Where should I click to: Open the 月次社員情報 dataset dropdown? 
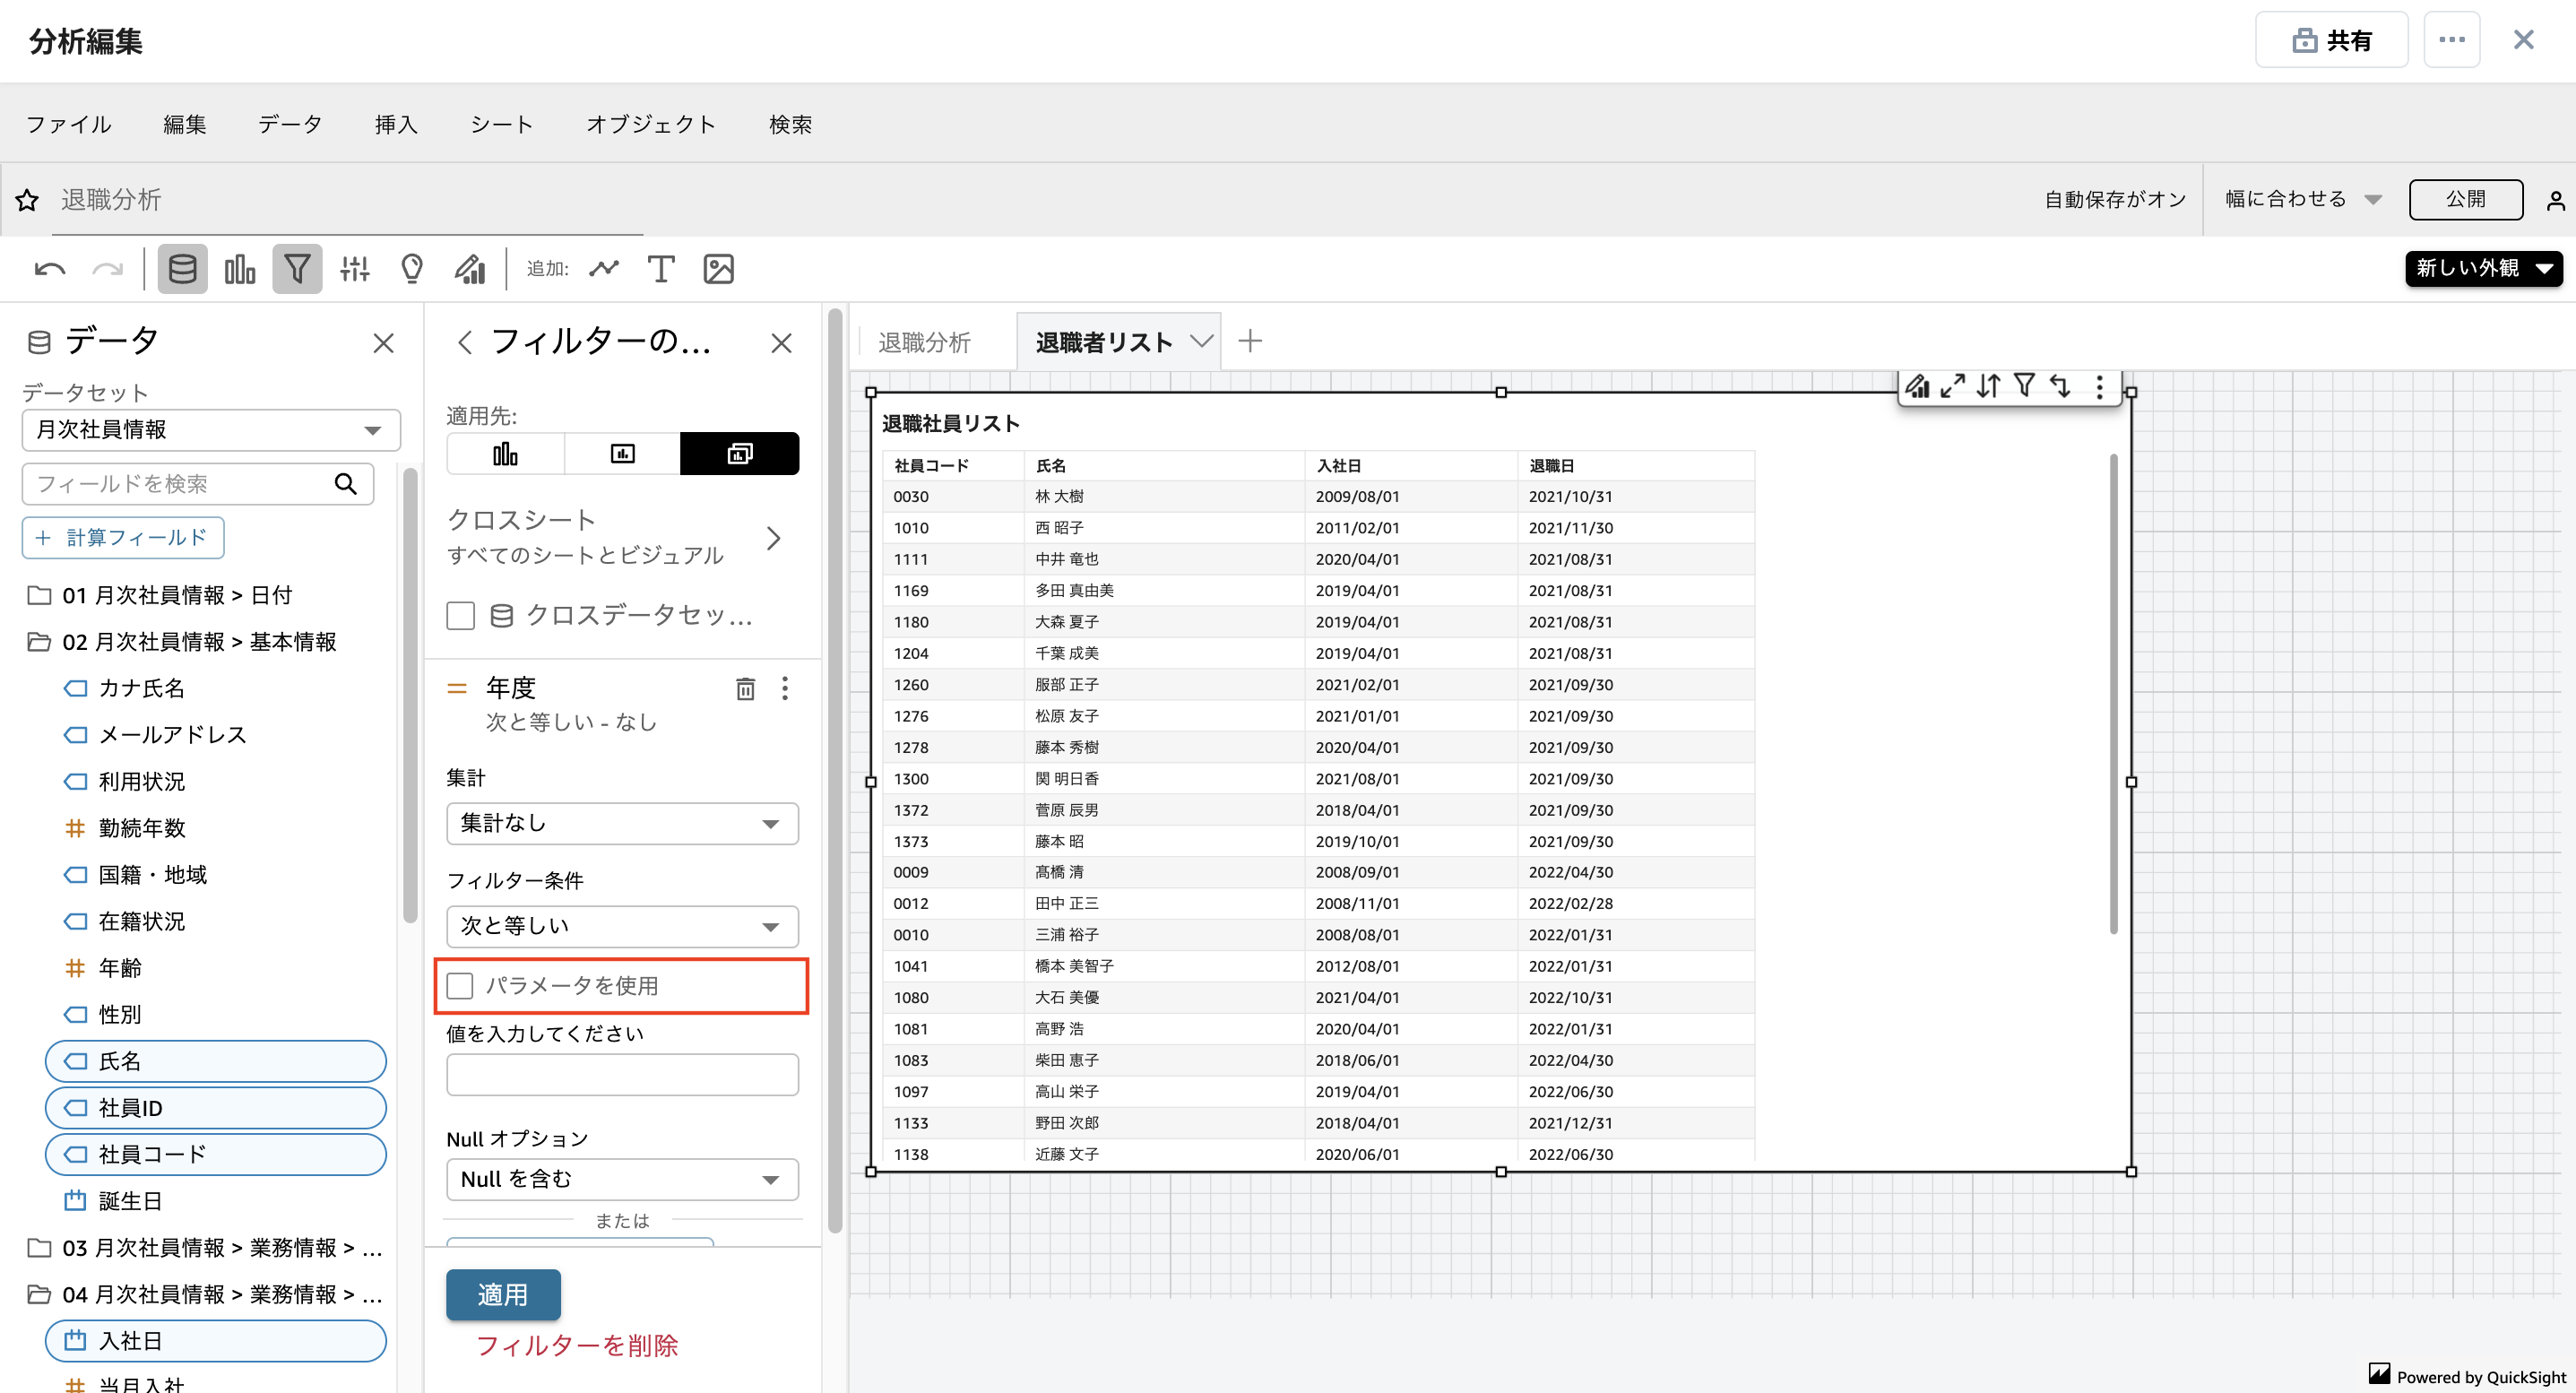point(210,429)
